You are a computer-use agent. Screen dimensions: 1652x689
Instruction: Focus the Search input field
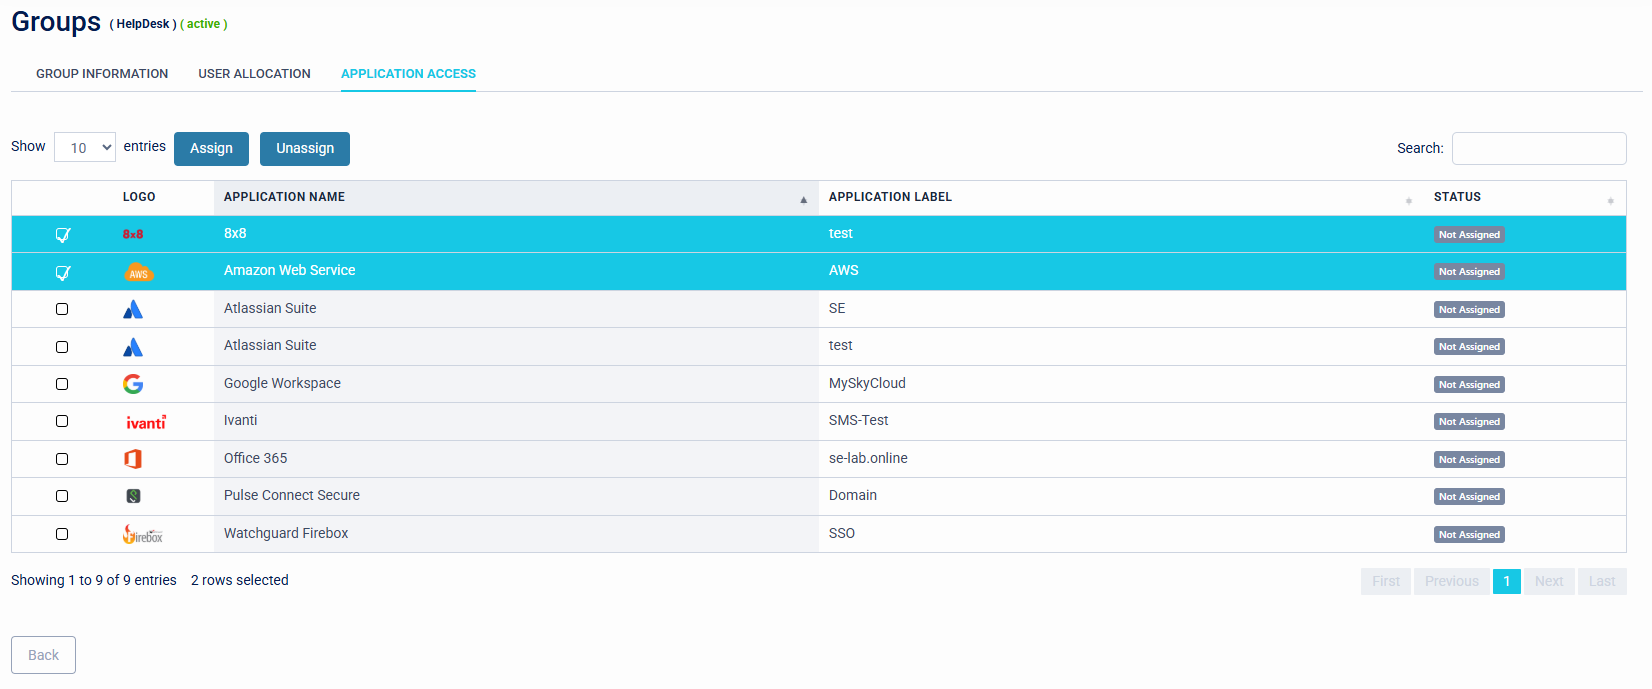pyautogui.click(x=1539, y=148)
